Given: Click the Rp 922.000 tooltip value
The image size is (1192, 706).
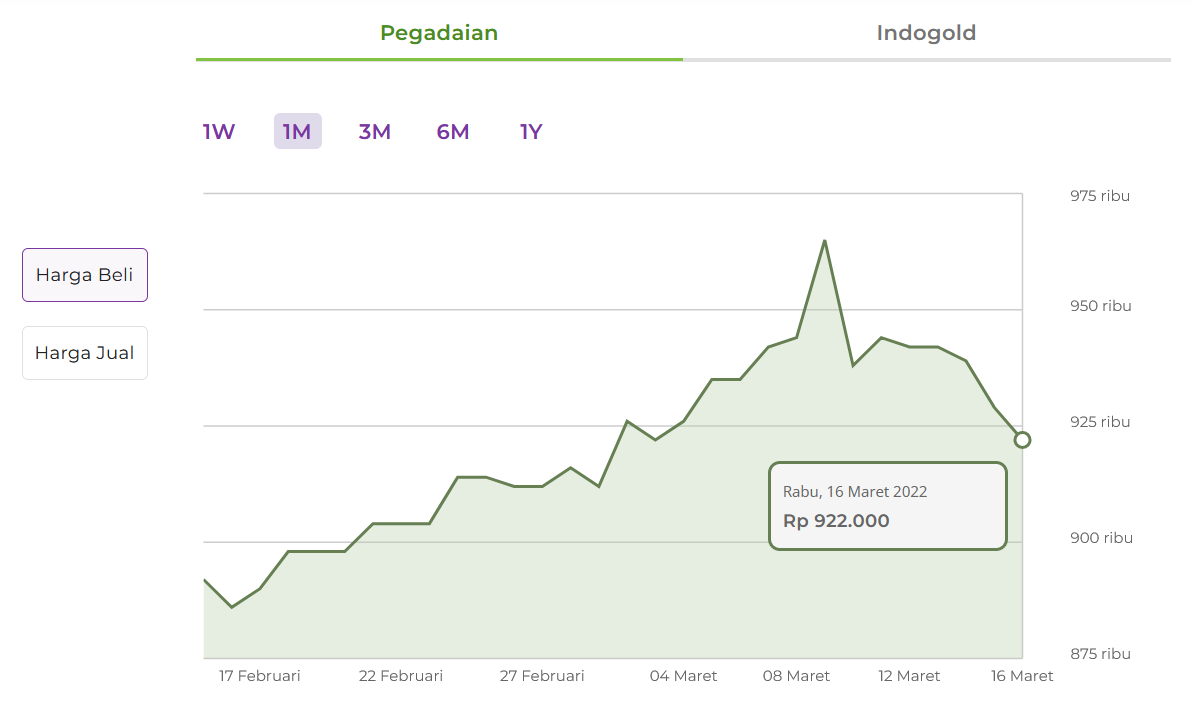Looking at the screenshot, I should [x=836, y=521].
